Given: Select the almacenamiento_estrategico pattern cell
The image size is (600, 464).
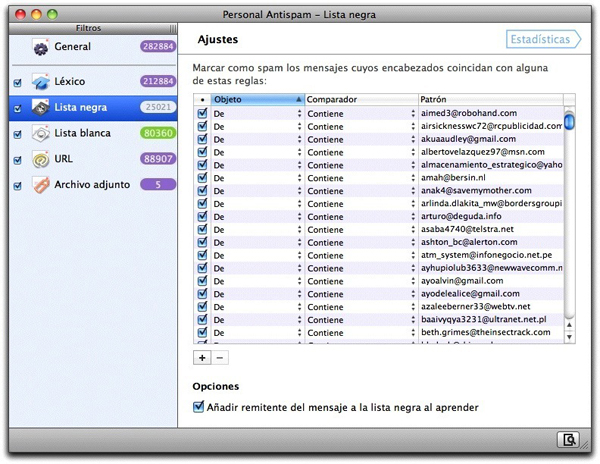Looking at the screenshot, I should pos(491,165).
